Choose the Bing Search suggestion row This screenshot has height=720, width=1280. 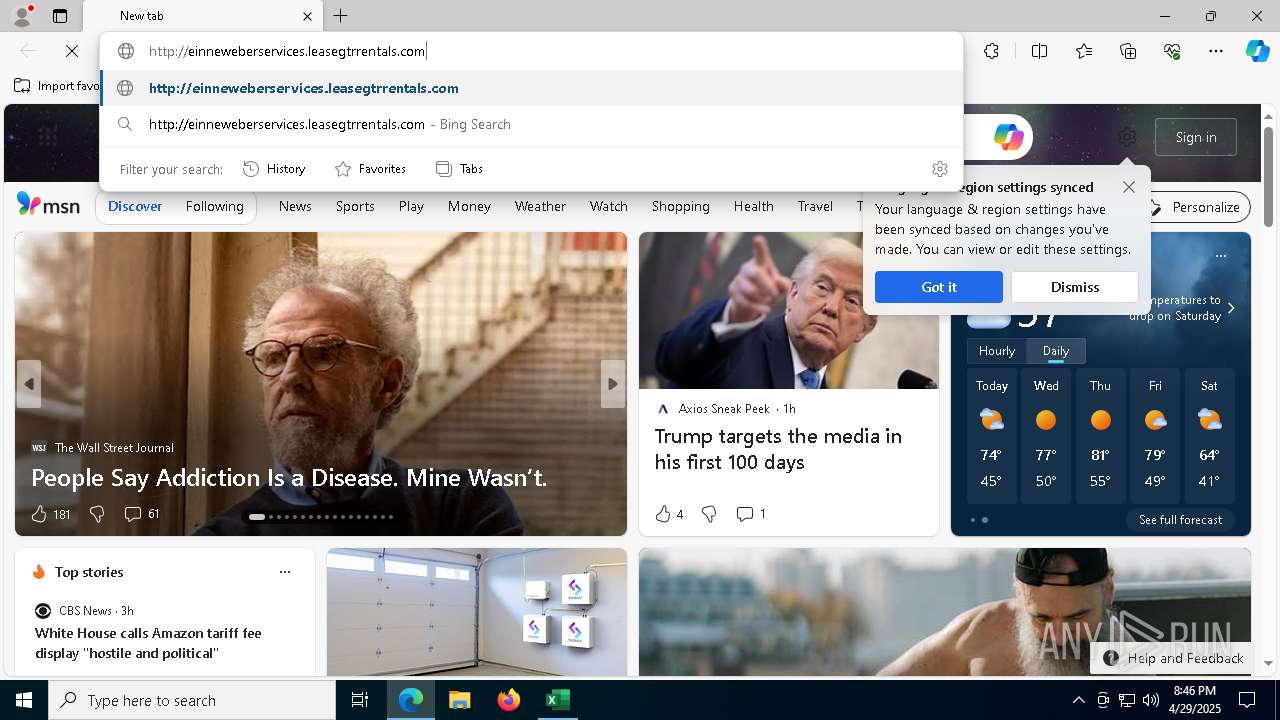pos(532,124)
